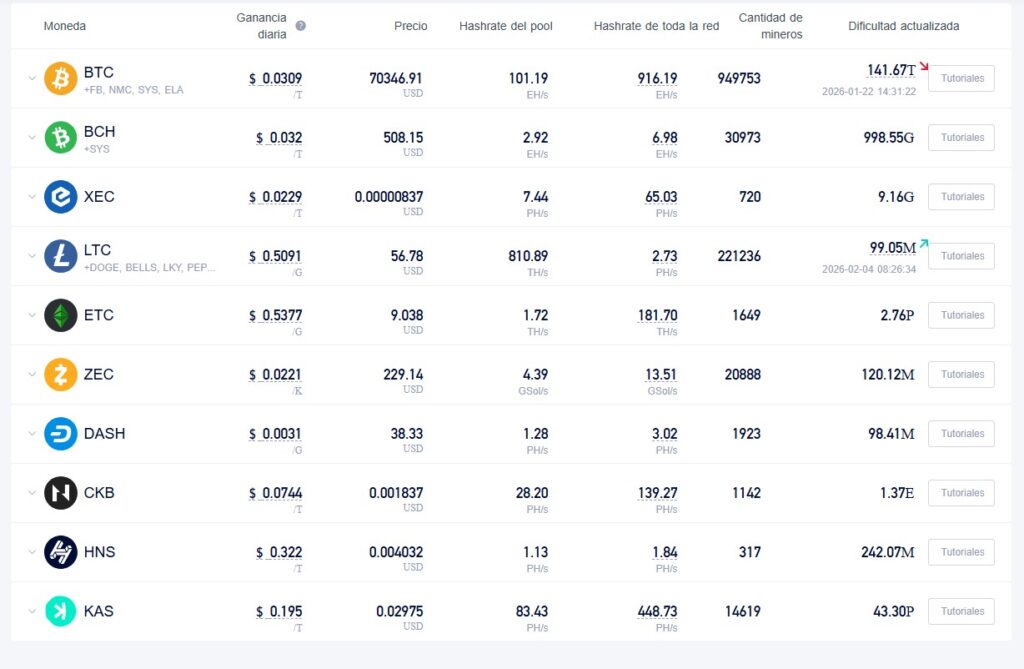Click the Nervos CKB coin logo

[60, 492]
